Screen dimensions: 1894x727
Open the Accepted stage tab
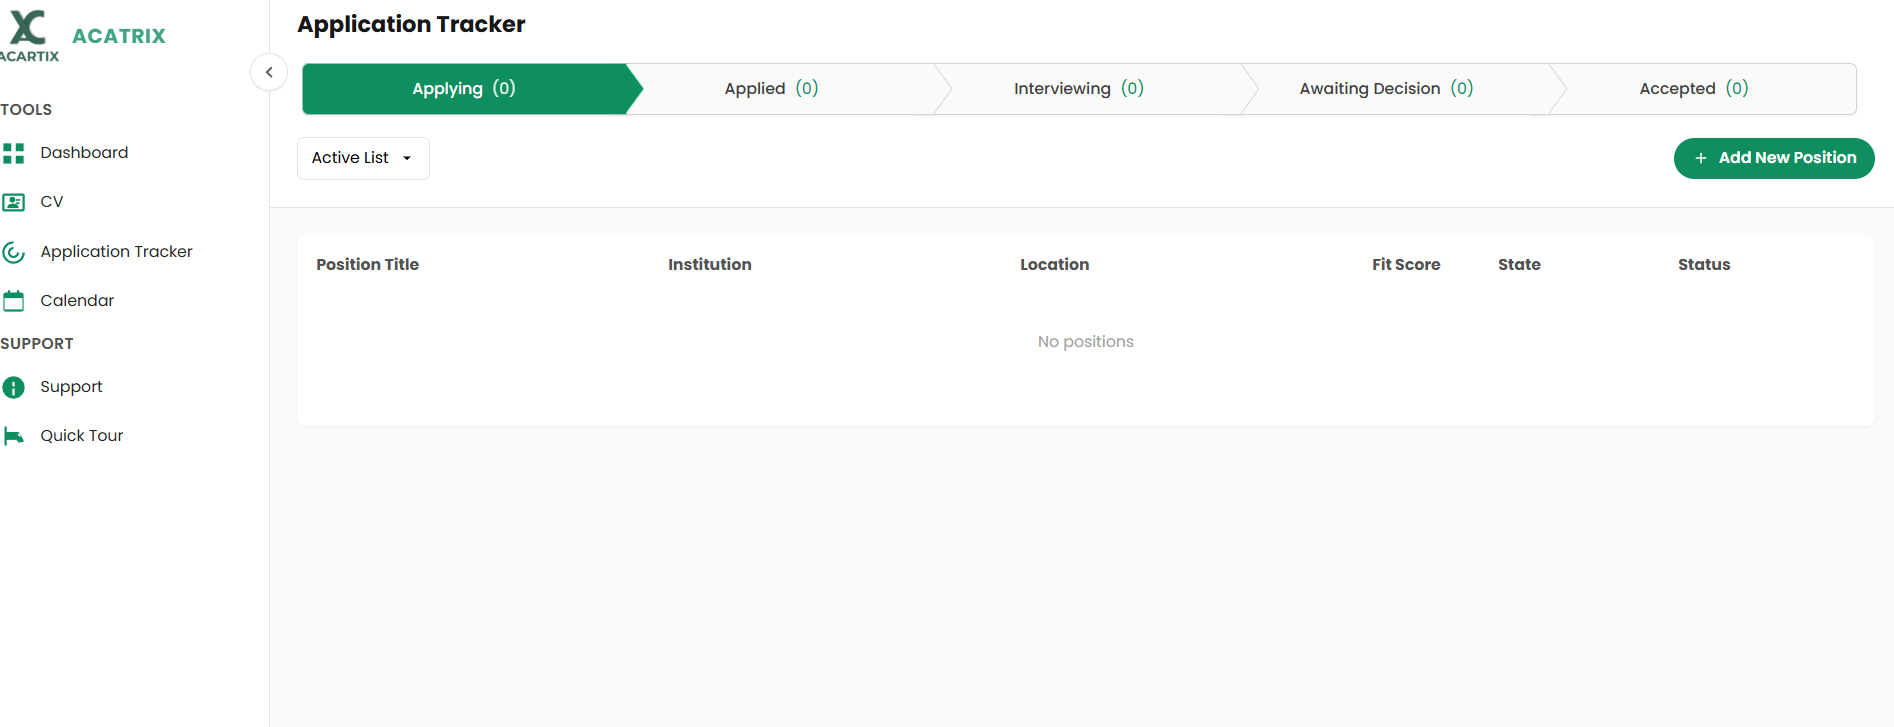[1693, 89]
